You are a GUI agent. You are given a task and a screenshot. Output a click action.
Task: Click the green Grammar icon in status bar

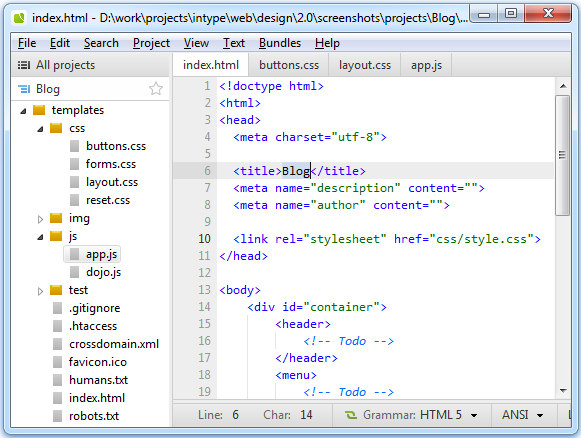point(351,415)
